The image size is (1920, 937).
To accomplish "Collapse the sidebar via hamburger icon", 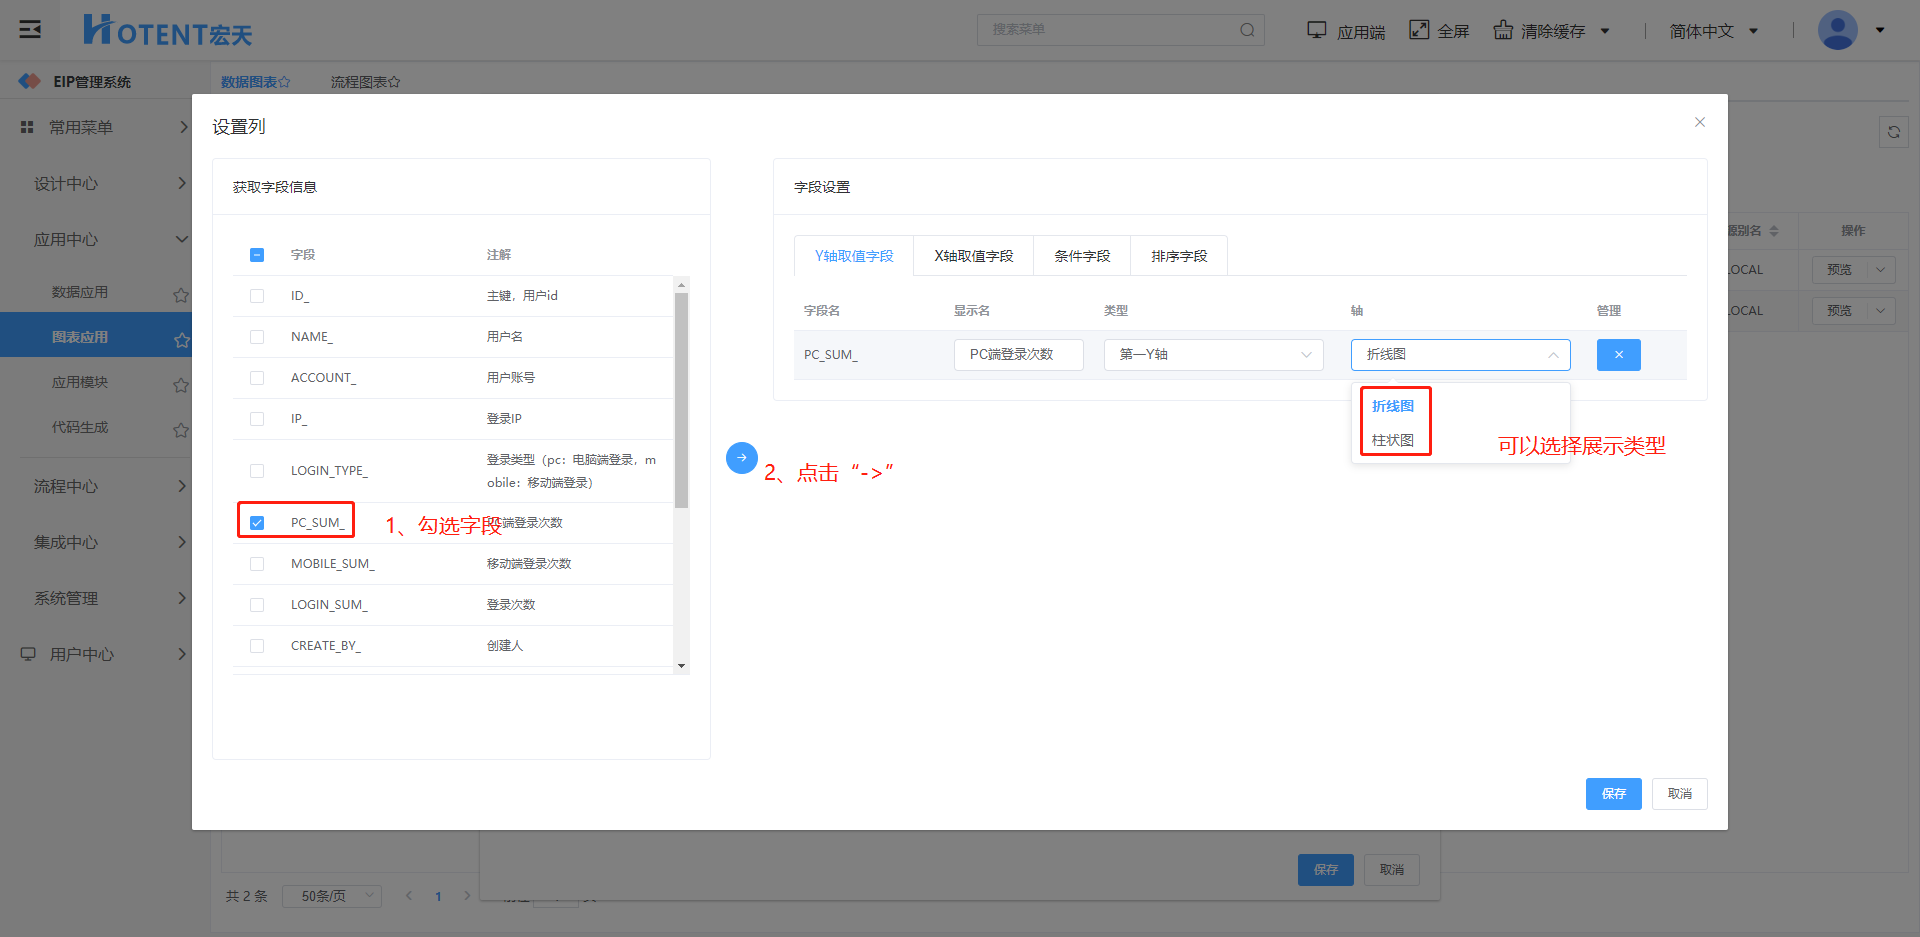I will tap(31, 30).
